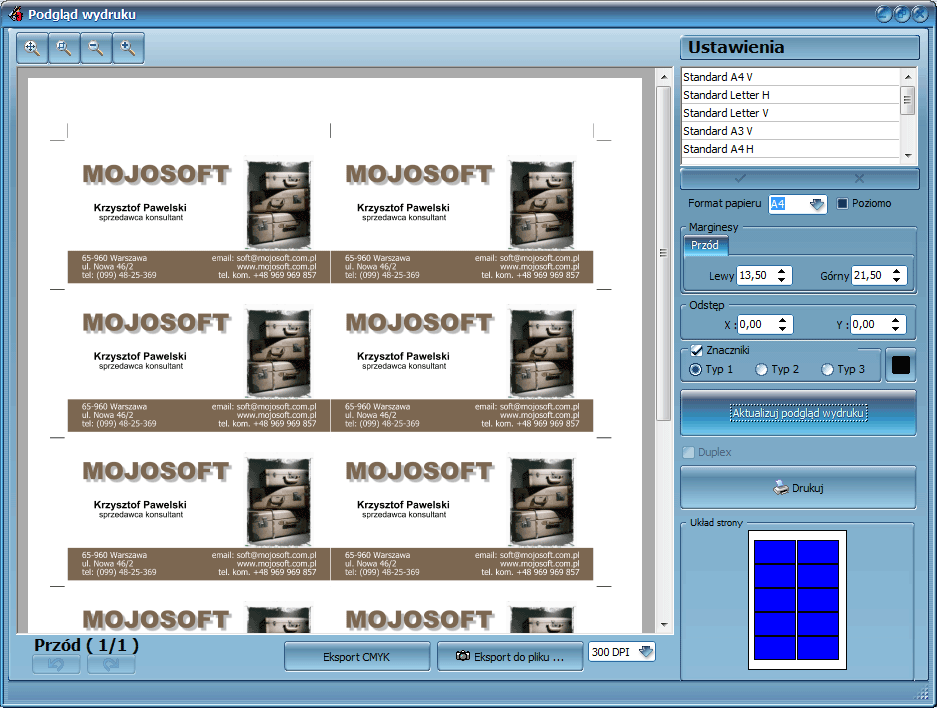
Task: Enable the Poziomo checkbox
Action: pos(843,204)
